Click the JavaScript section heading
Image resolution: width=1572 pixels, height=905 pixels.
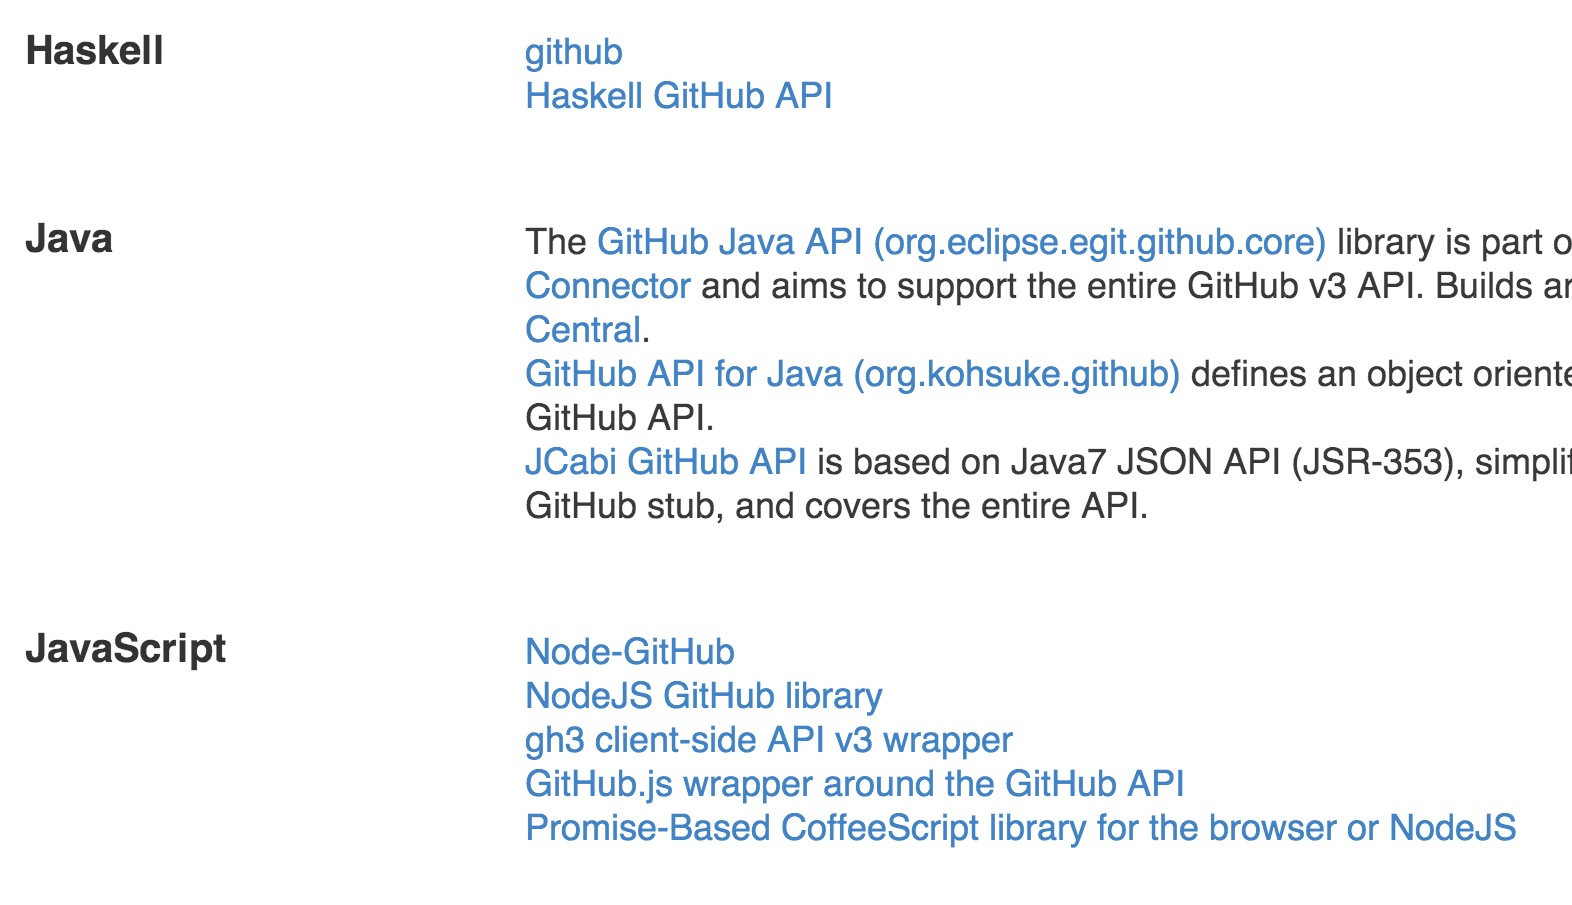pos(126,649)
